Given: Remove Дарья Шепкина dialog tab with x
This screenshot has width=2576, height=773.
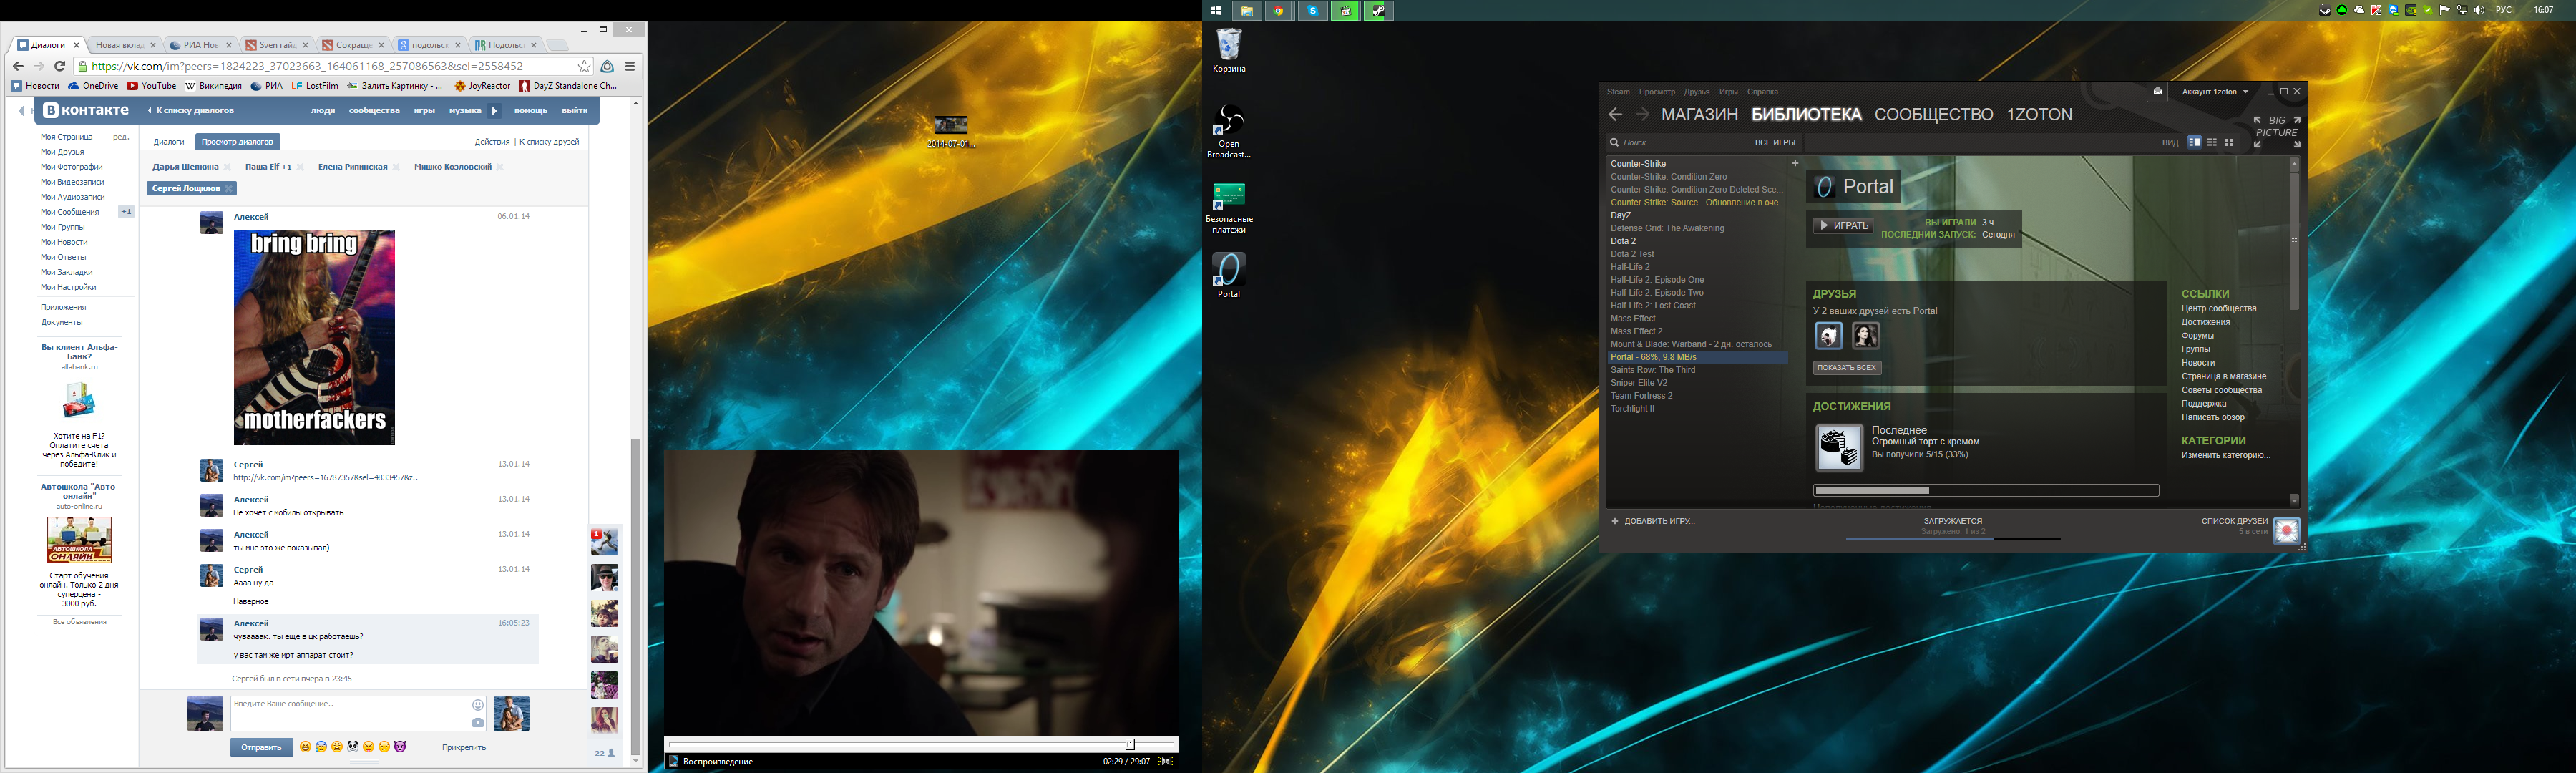Looking at the screenshot, I should point(228,167).
